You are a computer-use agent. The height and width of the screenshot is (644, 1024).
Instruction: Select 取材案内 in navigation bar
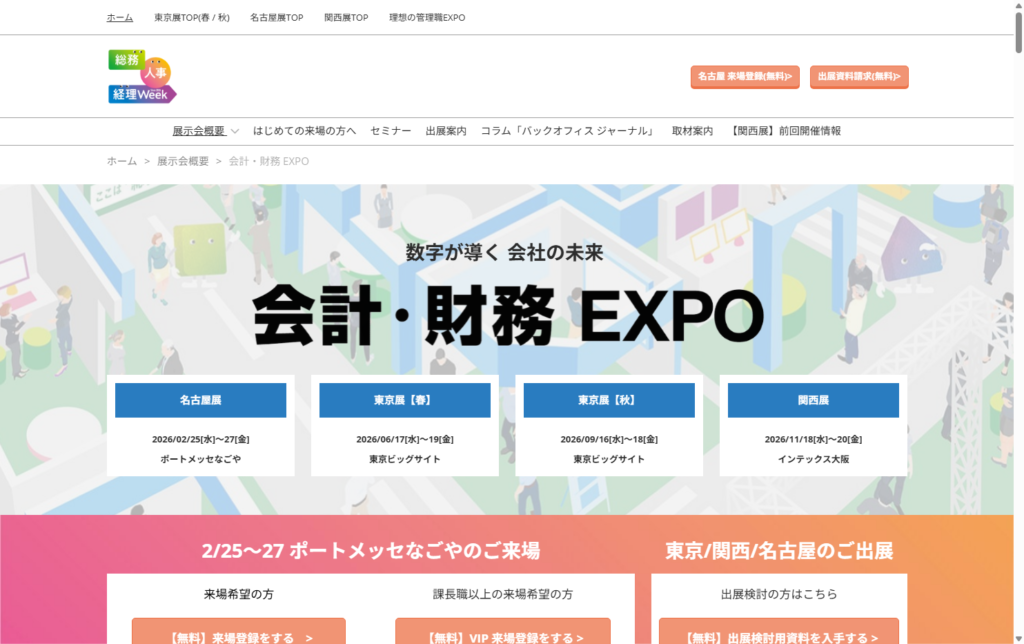pyautogui.click(x=692, y=131)
